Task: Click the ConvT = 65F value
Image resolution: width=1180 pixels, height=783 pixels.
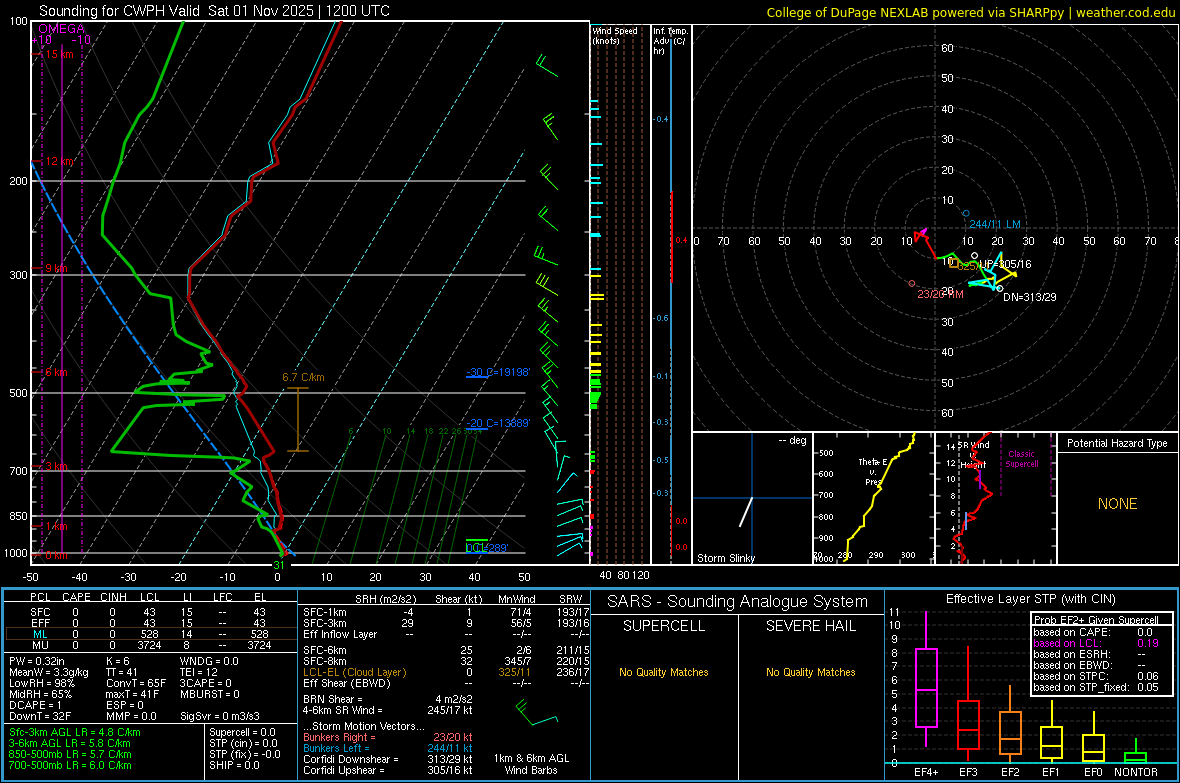Action: (135, 683)
